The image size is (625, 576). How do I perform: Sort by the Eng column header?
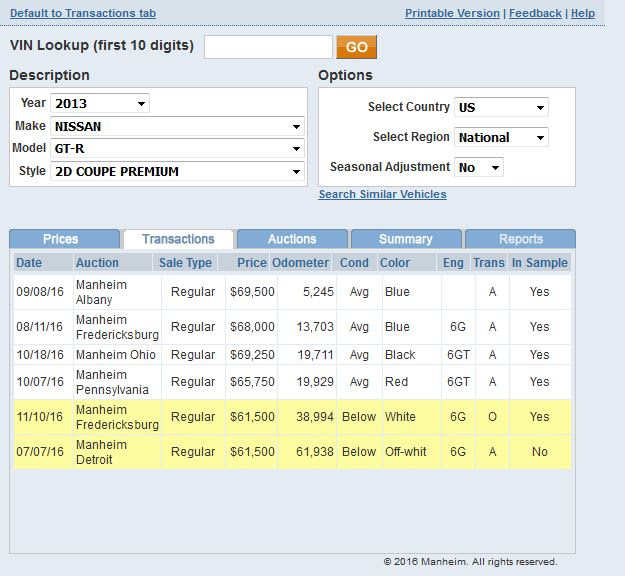coord(453,263)
